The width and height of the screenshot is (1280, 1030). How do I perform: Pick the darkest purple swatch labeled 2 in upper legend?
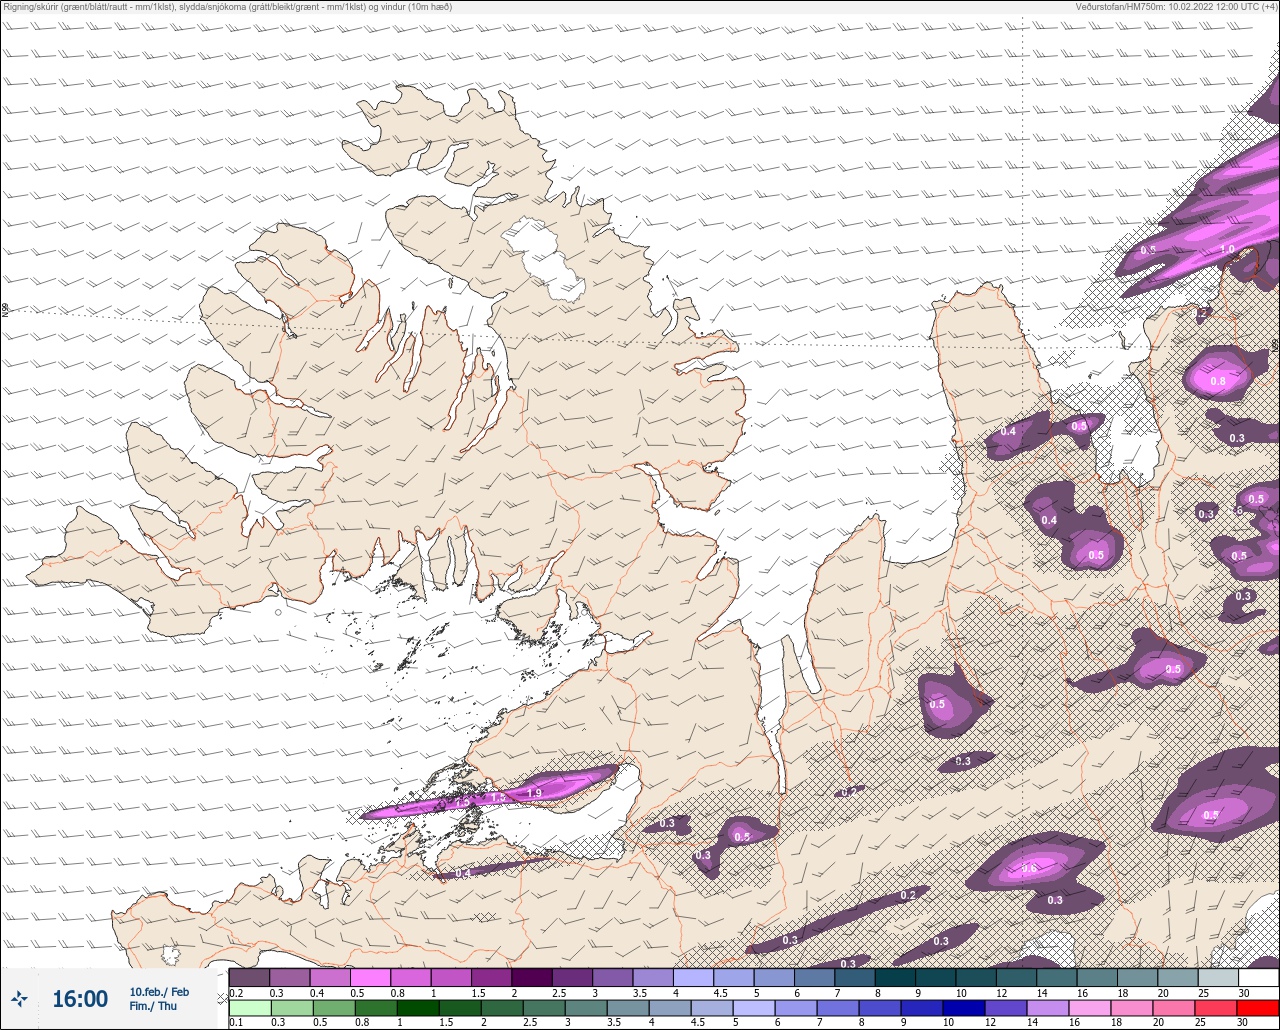click(x=532, y=977)
